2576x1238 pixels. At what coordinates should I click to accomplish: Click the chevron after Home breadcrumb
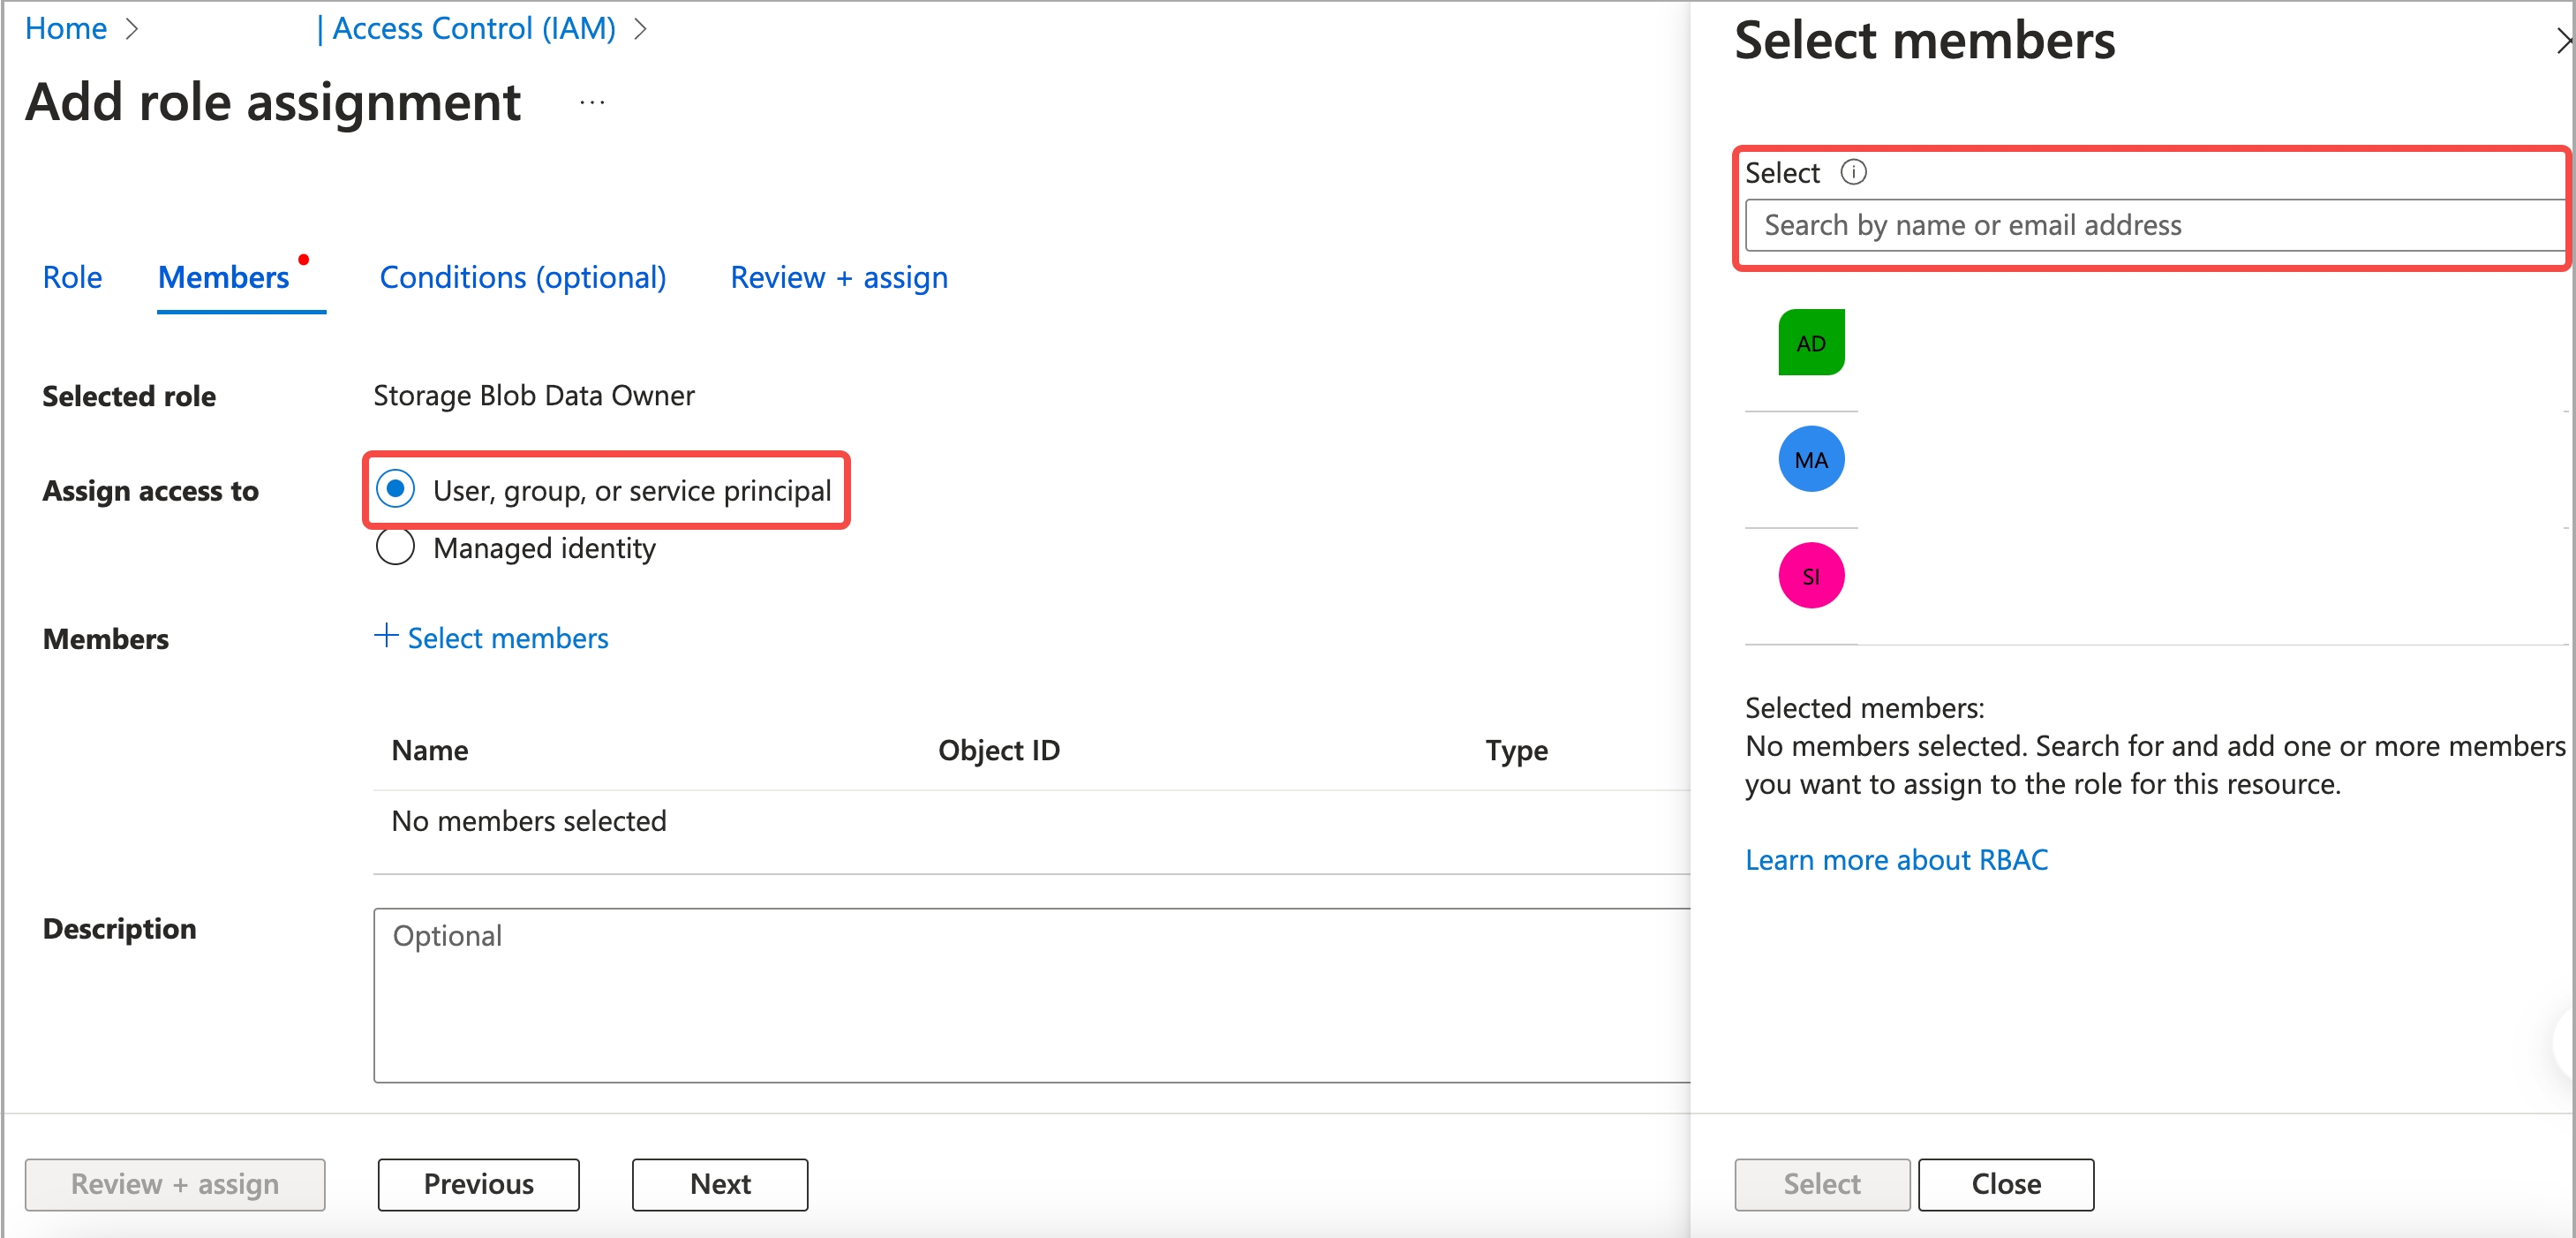(131, 29)
